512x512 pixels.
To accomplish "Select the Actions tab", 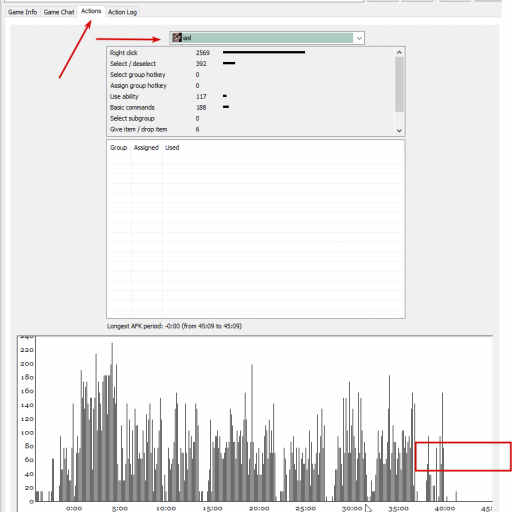I will 91,11.
